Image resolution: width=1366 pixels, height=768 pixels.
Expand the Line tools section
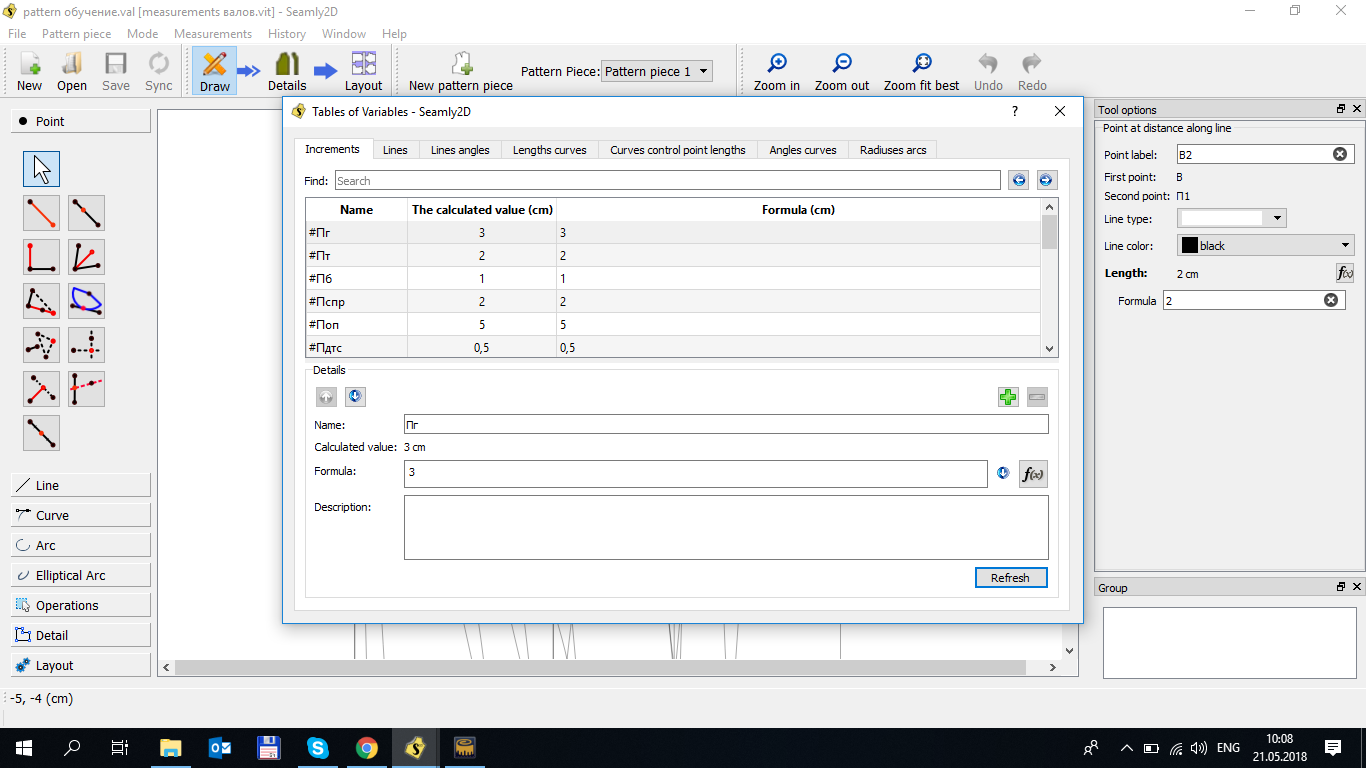click(81, 485)
